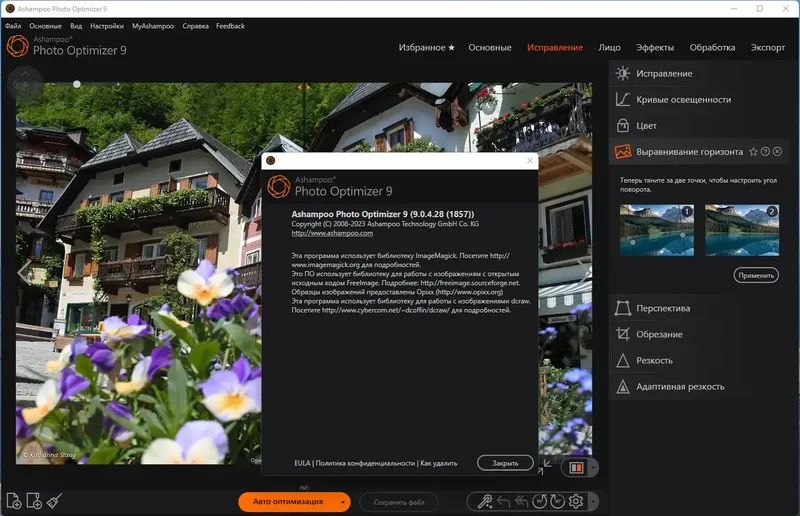Open the Авто оптимизация dropdown arrow
The width and height of the screenshot is (800, 516).
coord(343,502)
